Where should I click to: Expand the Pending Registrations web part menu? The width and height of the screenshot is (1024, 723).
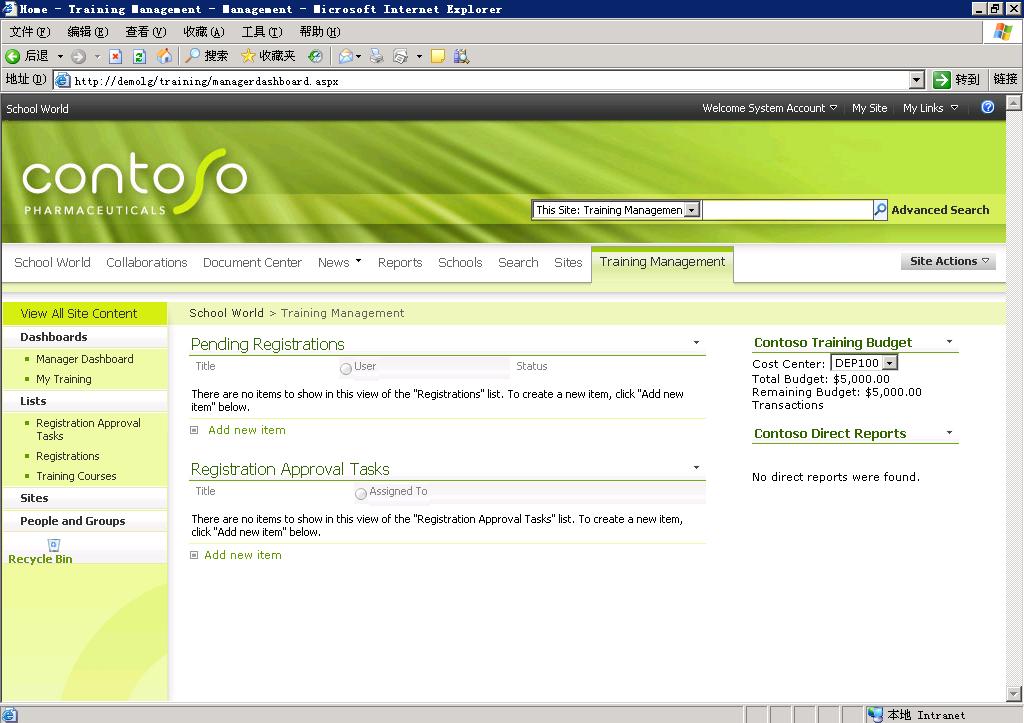coord(696,343)
